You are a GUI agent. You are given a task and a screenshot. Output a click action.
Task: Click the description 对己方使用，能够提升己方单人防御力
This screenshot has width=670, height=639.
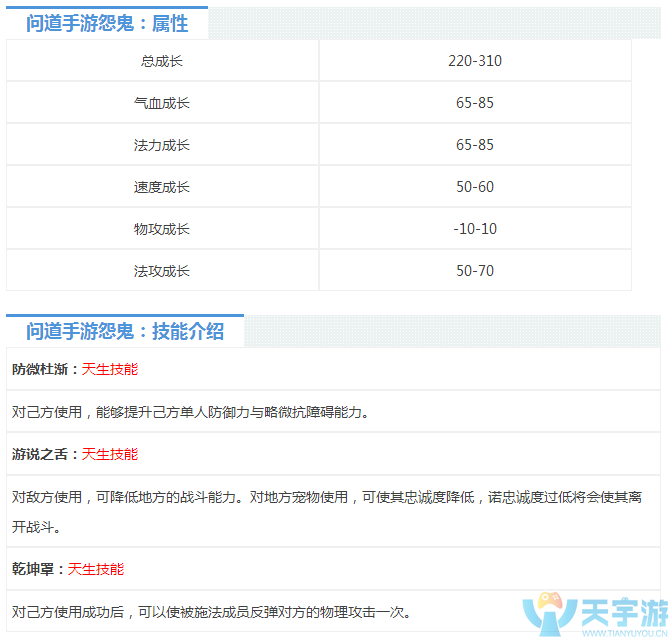coord(190,412)
